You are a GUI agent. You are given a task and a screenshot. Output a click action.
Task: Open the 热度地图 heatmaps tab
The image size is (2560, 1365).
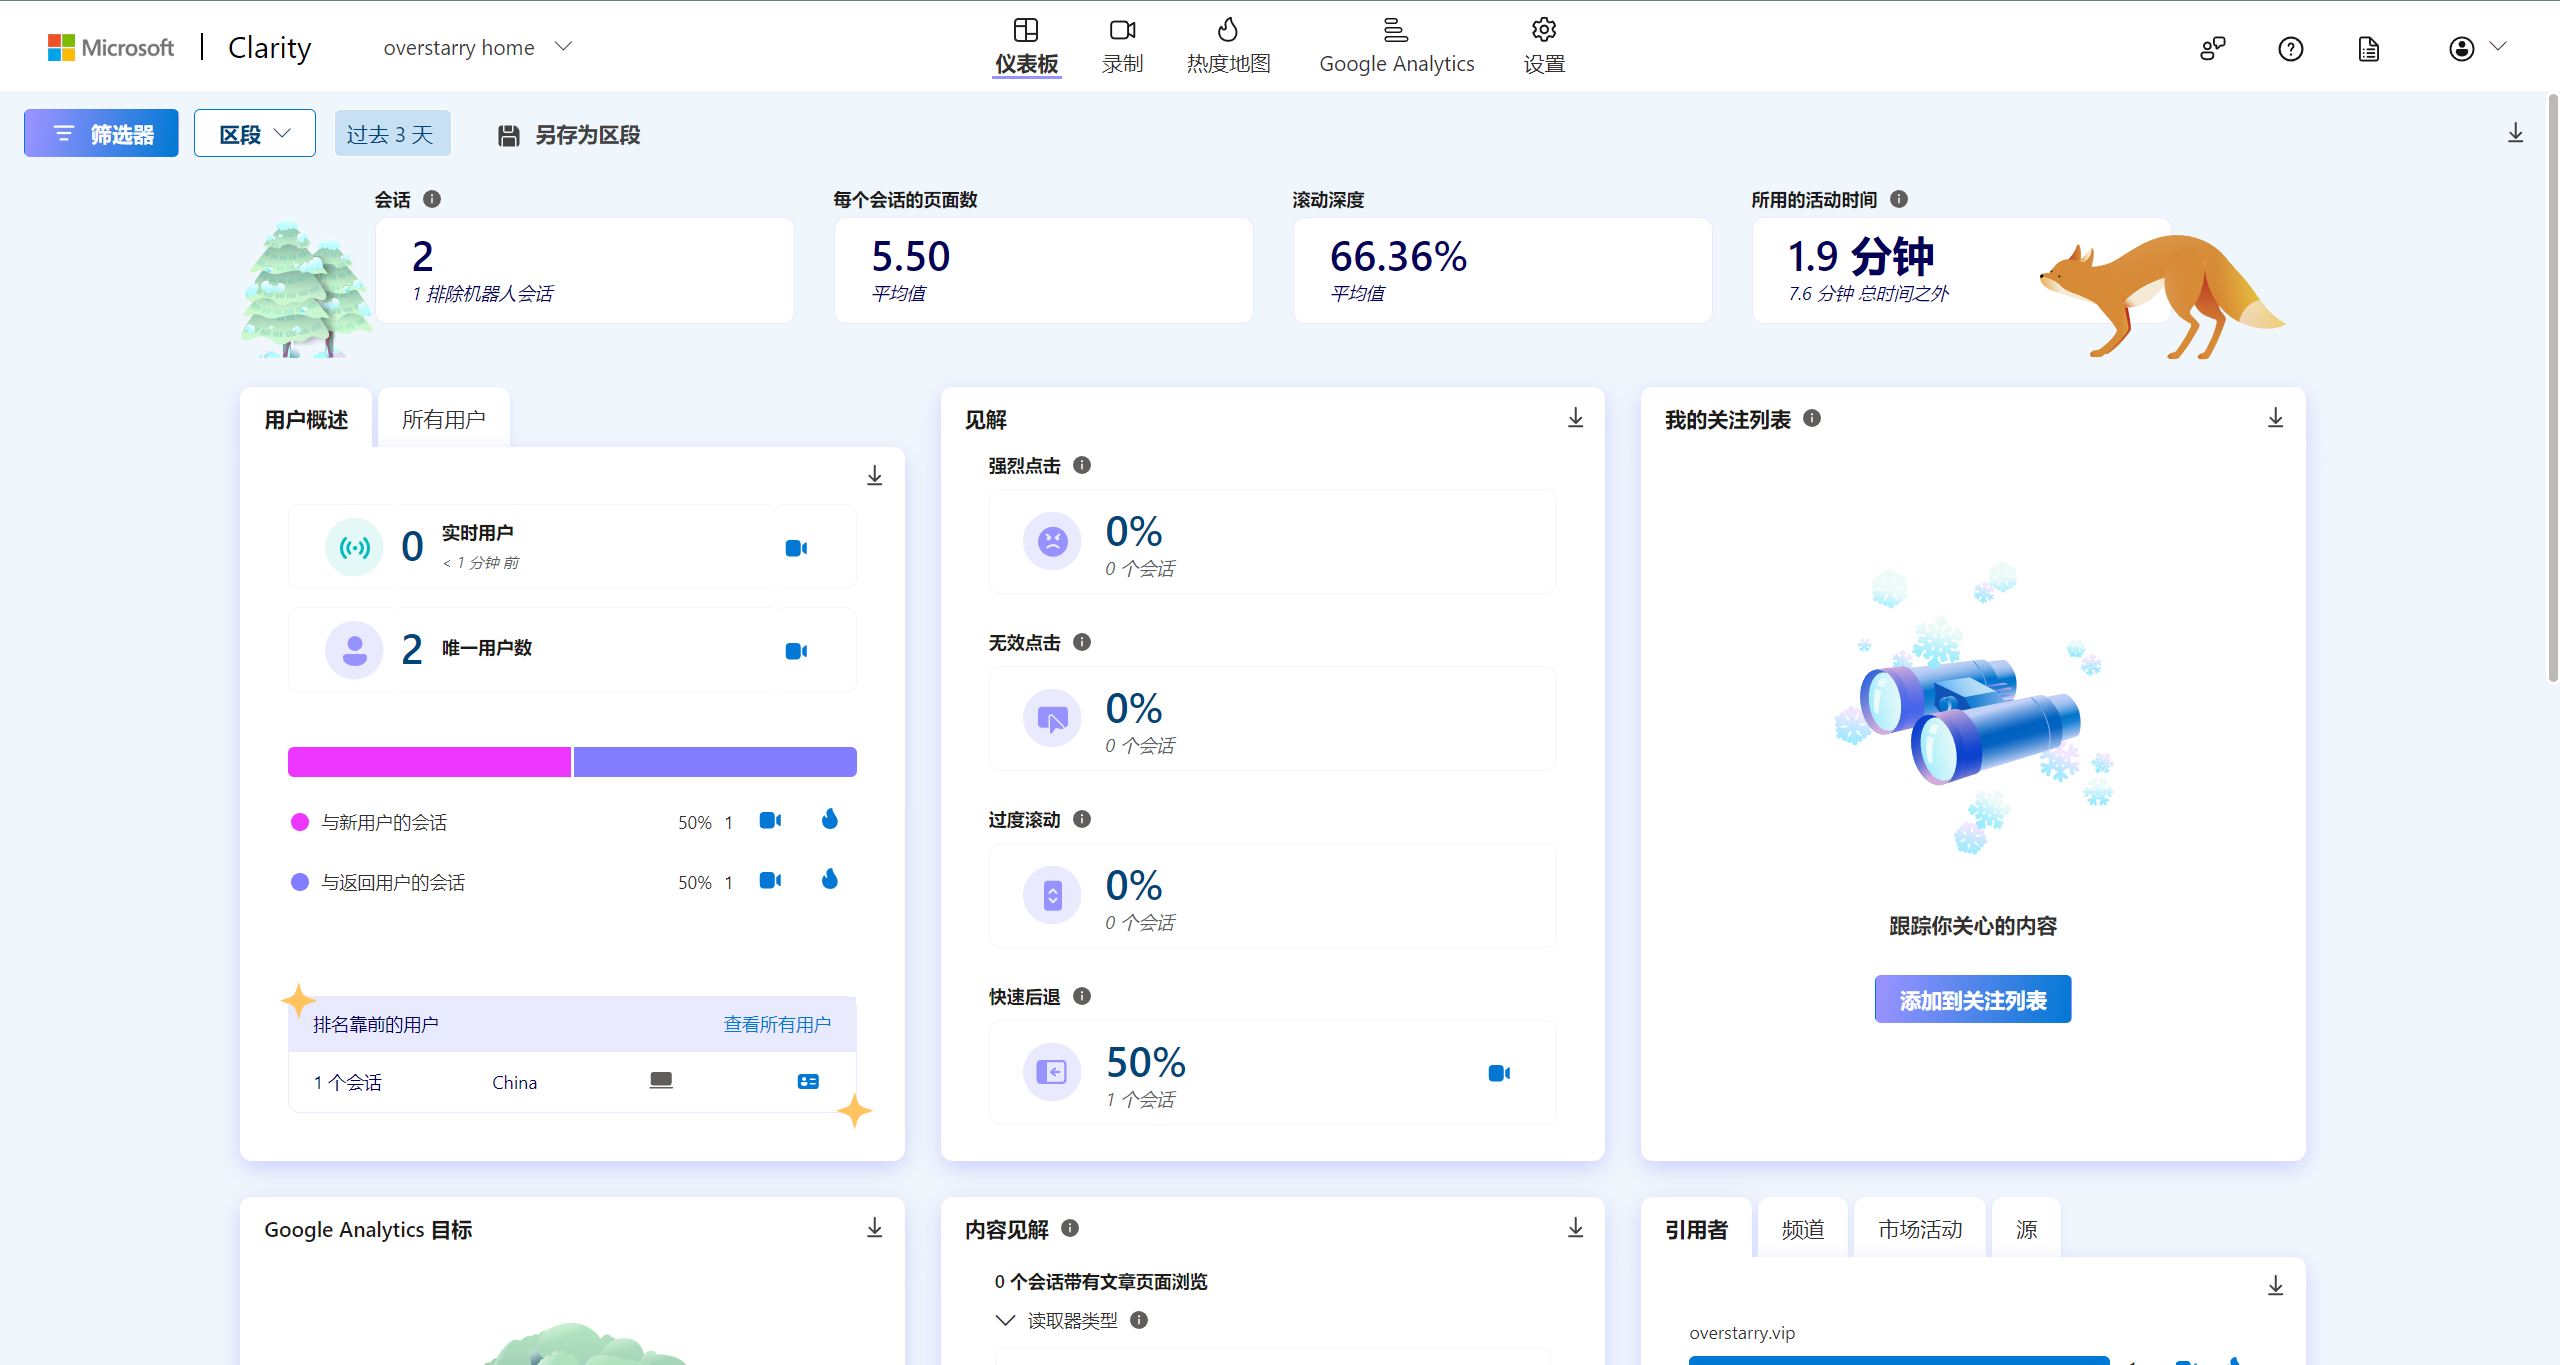pyautogui.click(x=1228, y=46)
